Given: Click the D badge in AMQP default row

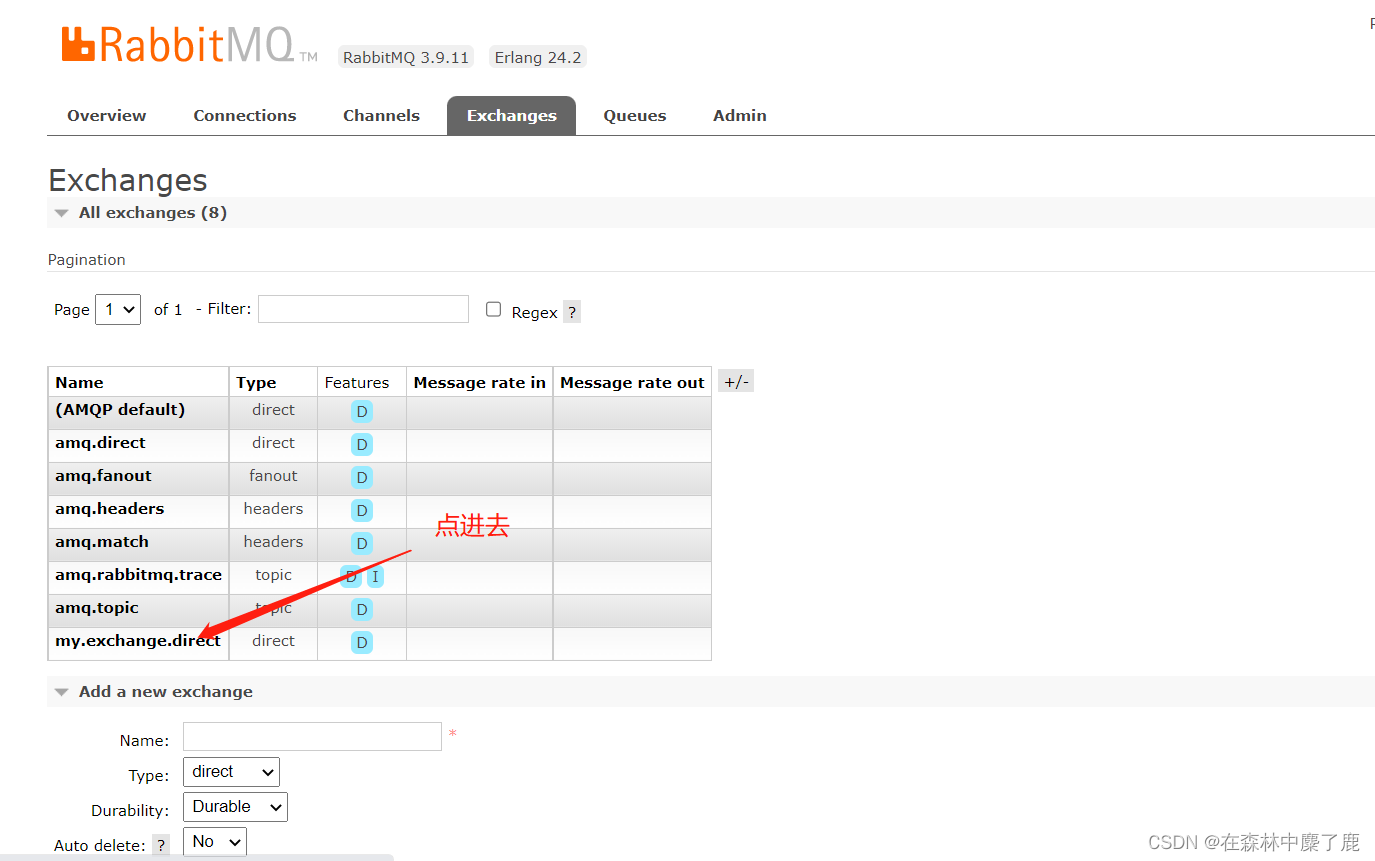Looking at the screenshot, I should pyautogui.click(x=362, y=411).
